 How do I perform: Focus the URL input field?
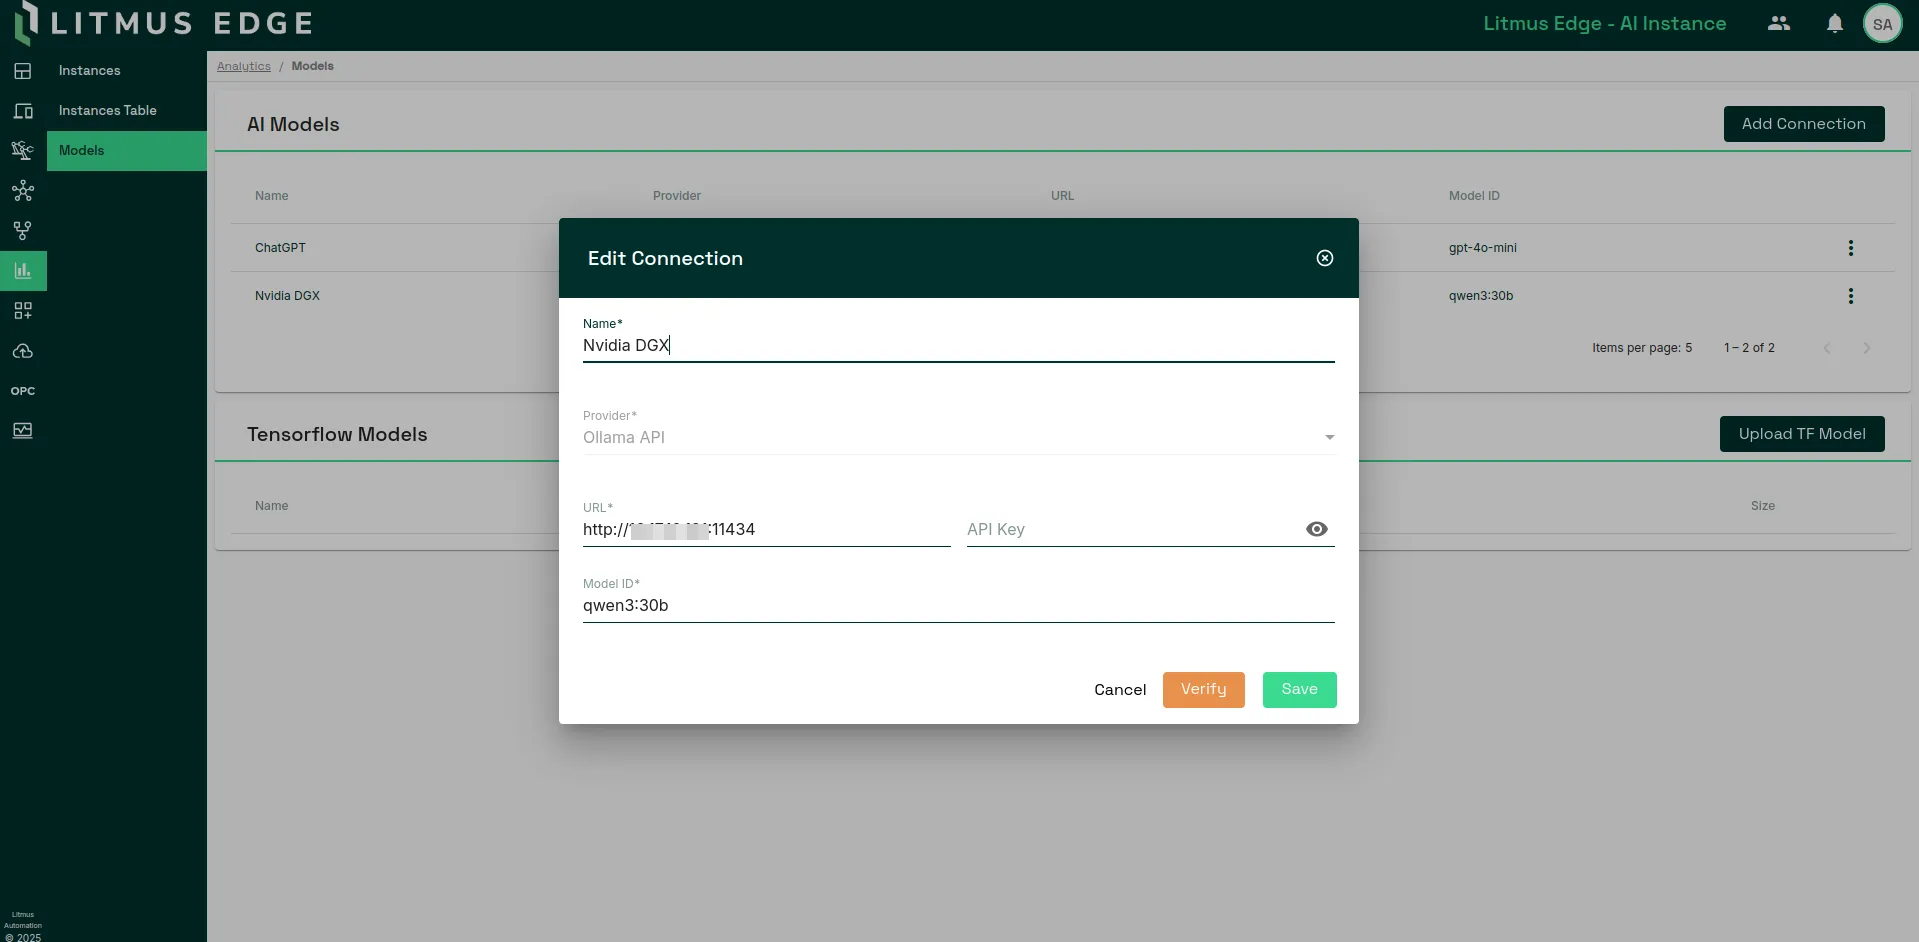tap(767, 529)
